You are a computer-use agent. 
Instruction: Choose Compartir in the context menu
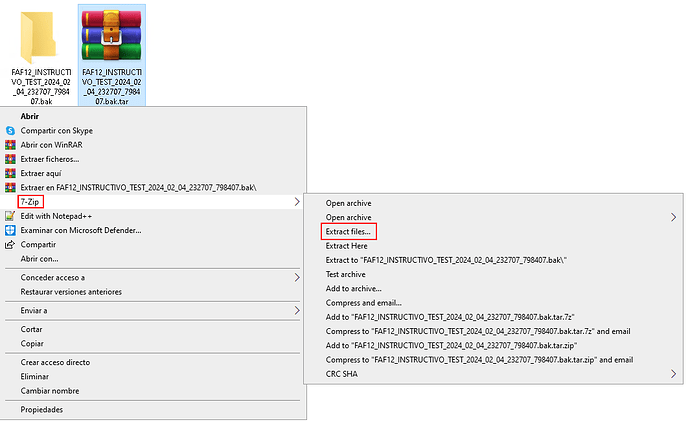[38, 245]
